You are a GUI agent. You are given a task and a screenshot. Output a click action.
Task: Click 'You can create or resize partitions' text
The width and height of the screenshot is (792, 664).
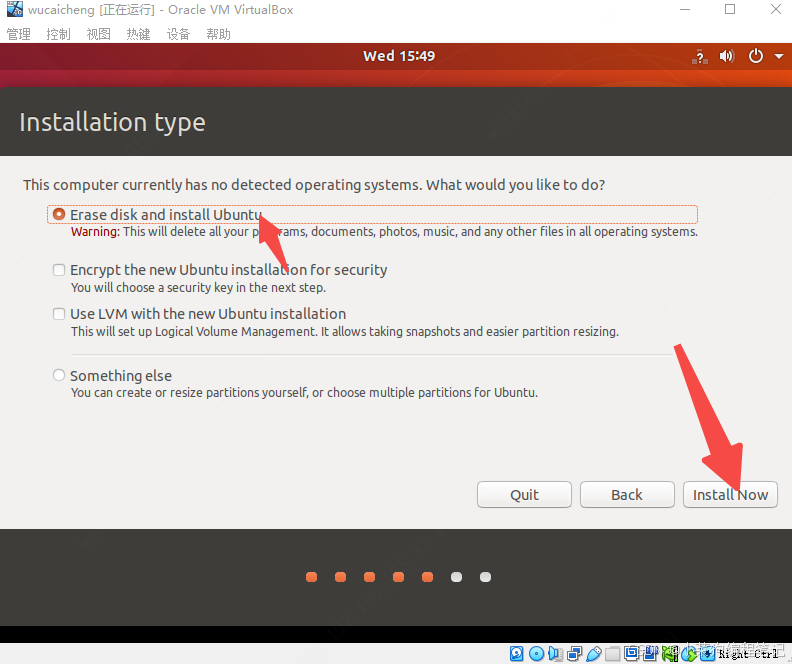(x=304, y=392)
